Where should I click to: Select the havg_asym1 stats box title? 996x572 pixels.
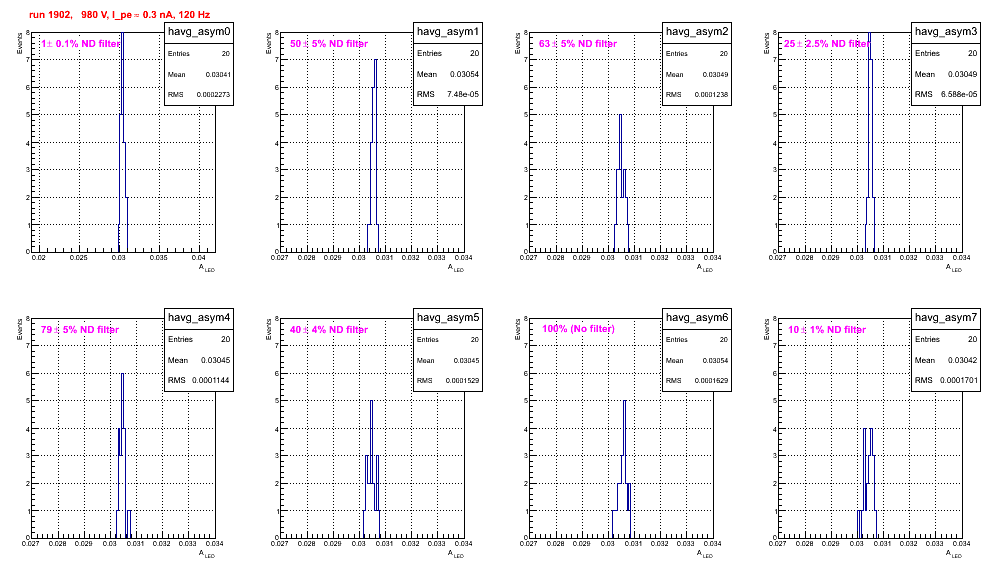[448, 32]
